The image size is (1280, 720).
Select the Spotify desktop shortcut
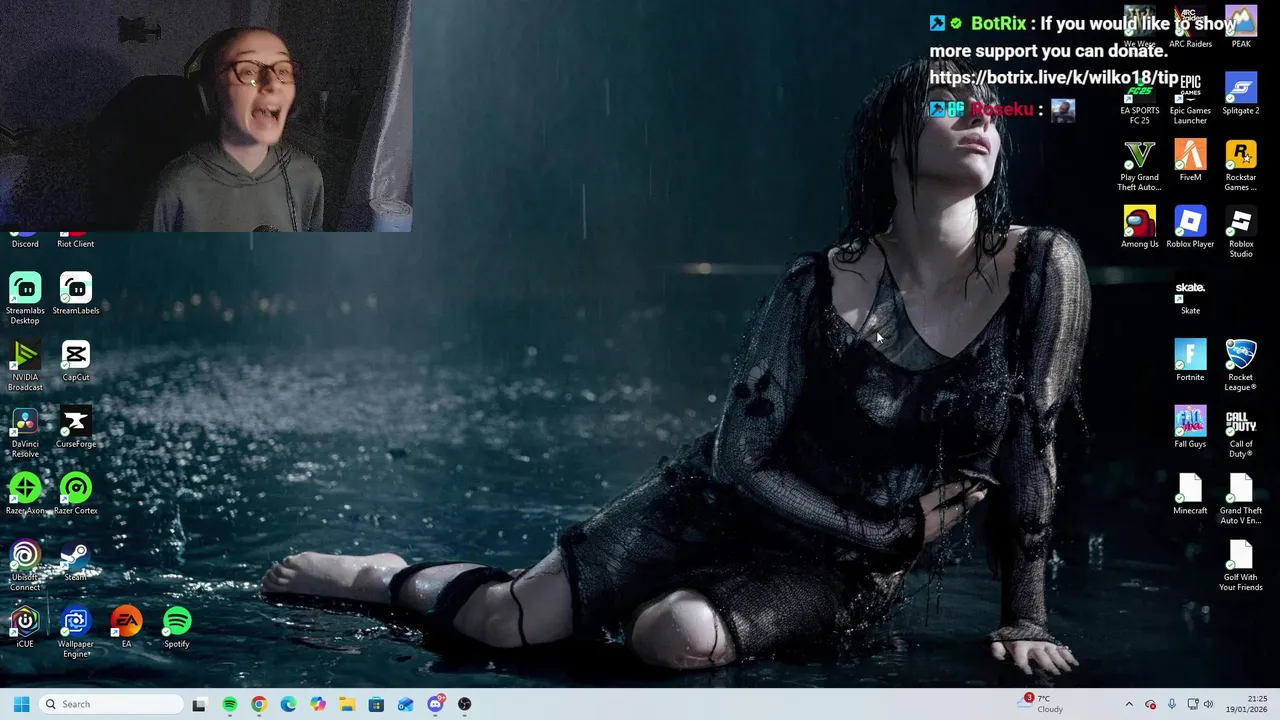pyautogui.click(x=177, y=628)
